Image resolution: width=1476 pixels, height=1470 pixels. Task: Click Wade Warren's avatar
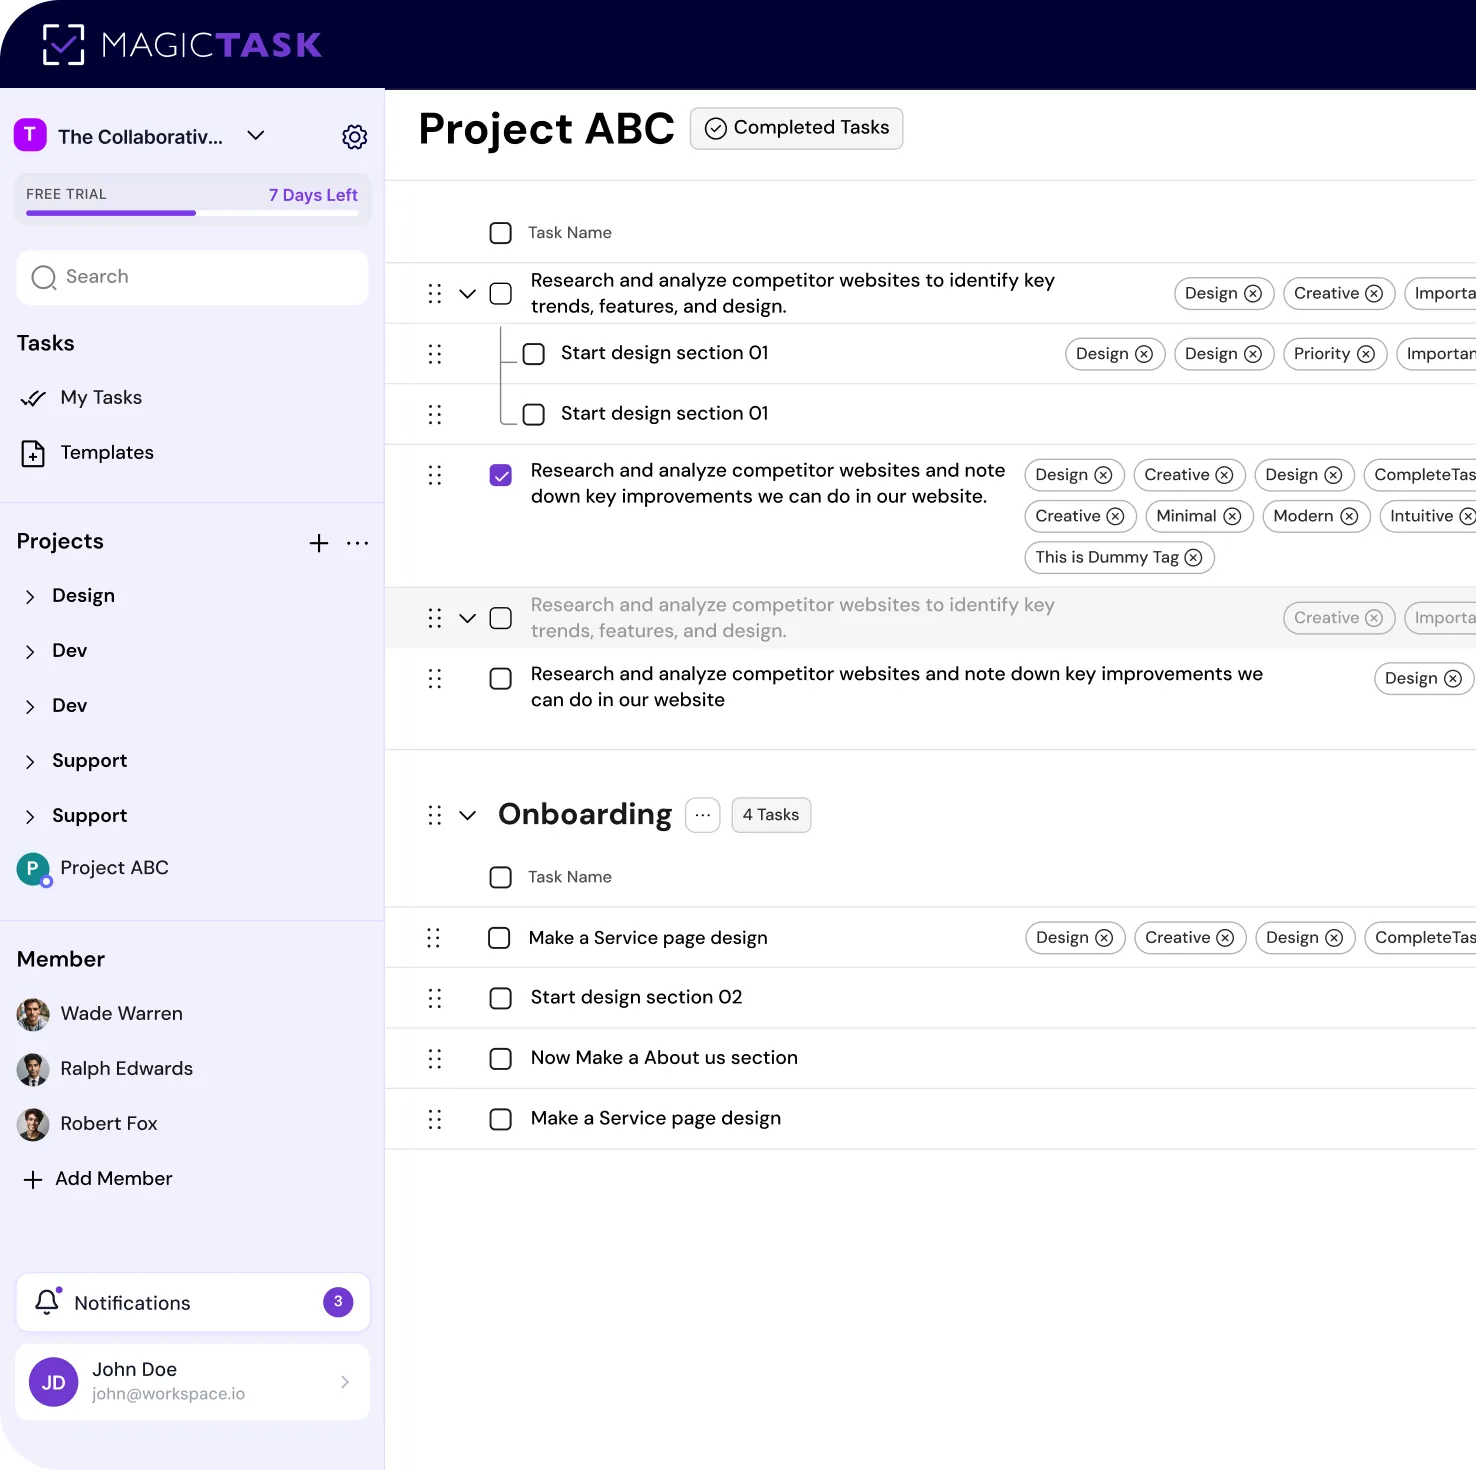pos(33,1014)
